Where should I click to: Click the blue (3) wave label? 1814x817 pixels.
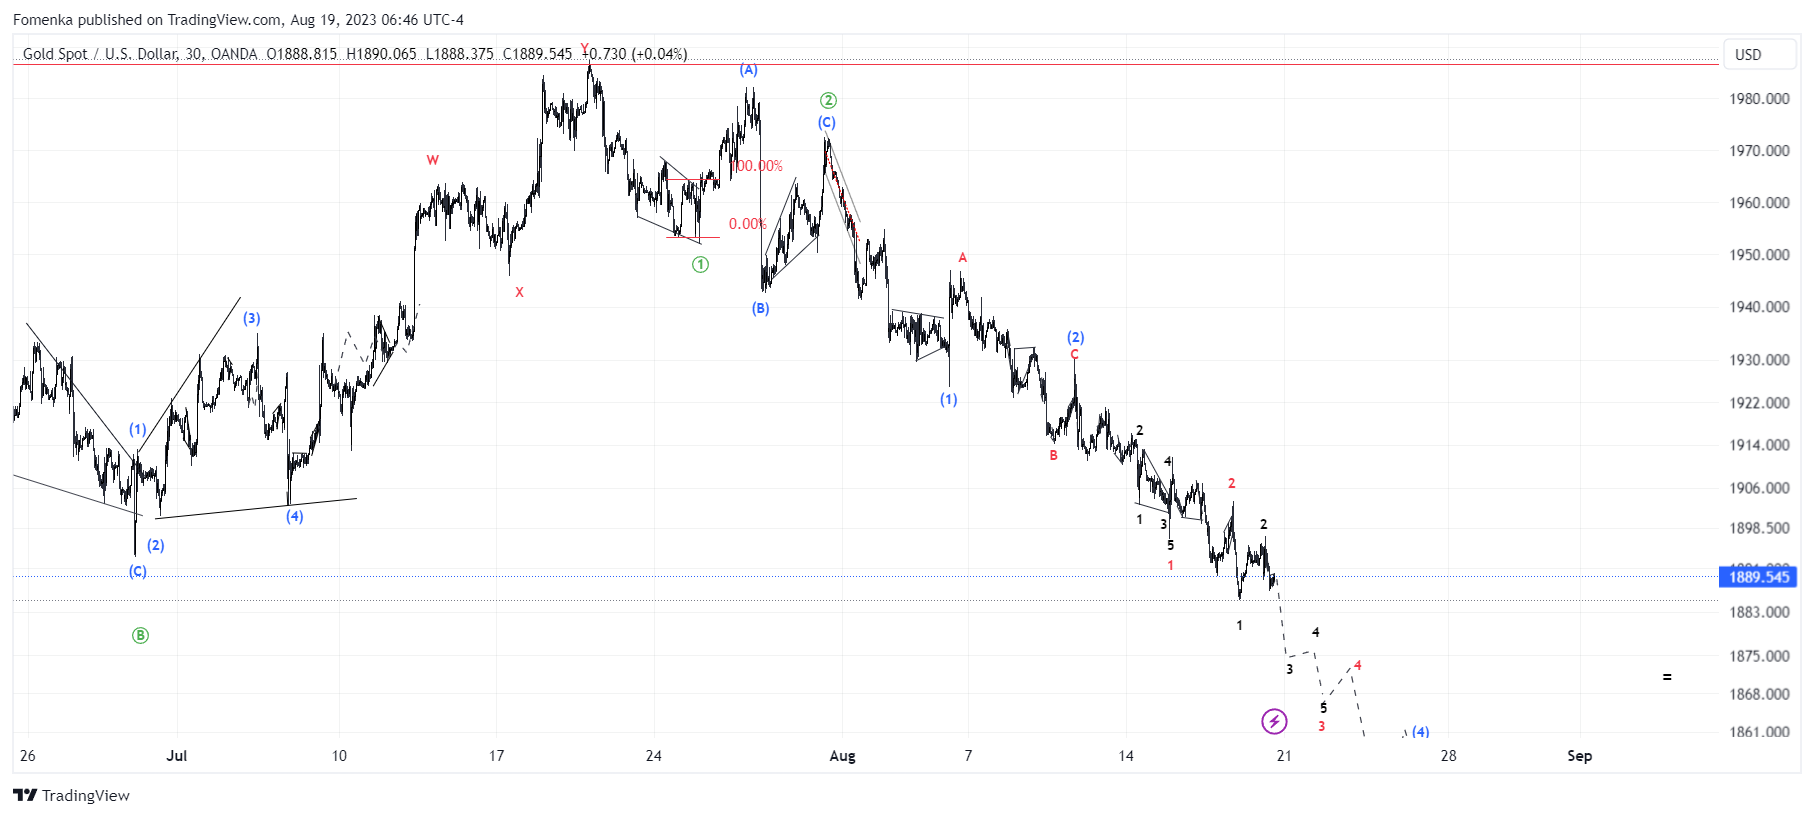[x=252, y=318]
